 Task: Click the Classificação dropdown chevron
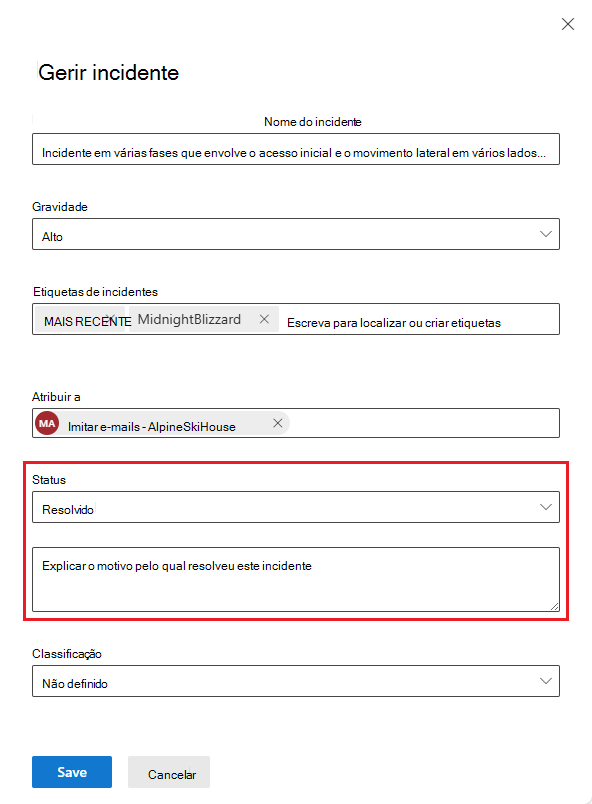[546, 680]
